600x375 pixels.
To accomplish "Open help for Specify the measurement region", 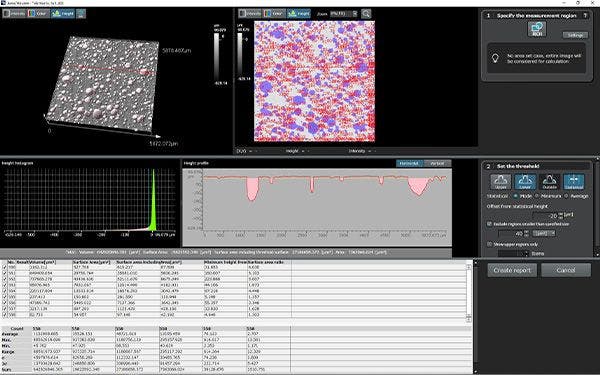I will (585, 16).
